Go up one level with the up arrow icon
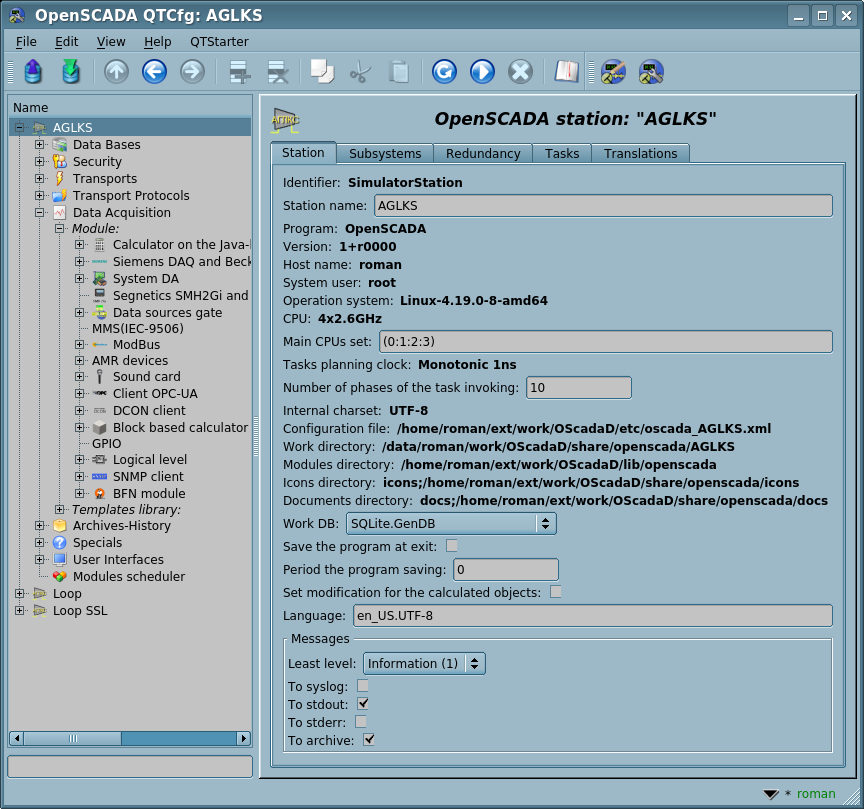Viewport: 864px width, 809px height. point(116,72)
